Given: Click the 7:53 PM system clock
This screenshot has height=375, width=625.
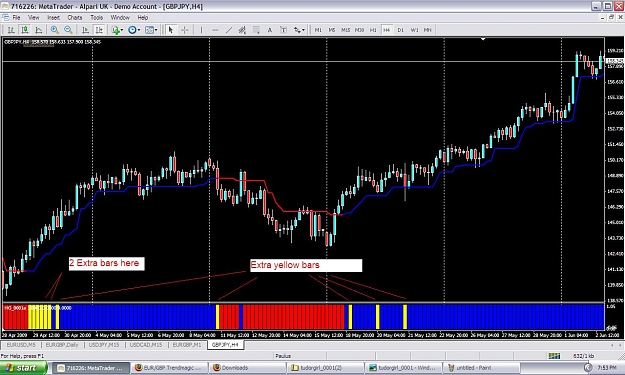Looking at the screenshot, I should pos(606,368).
